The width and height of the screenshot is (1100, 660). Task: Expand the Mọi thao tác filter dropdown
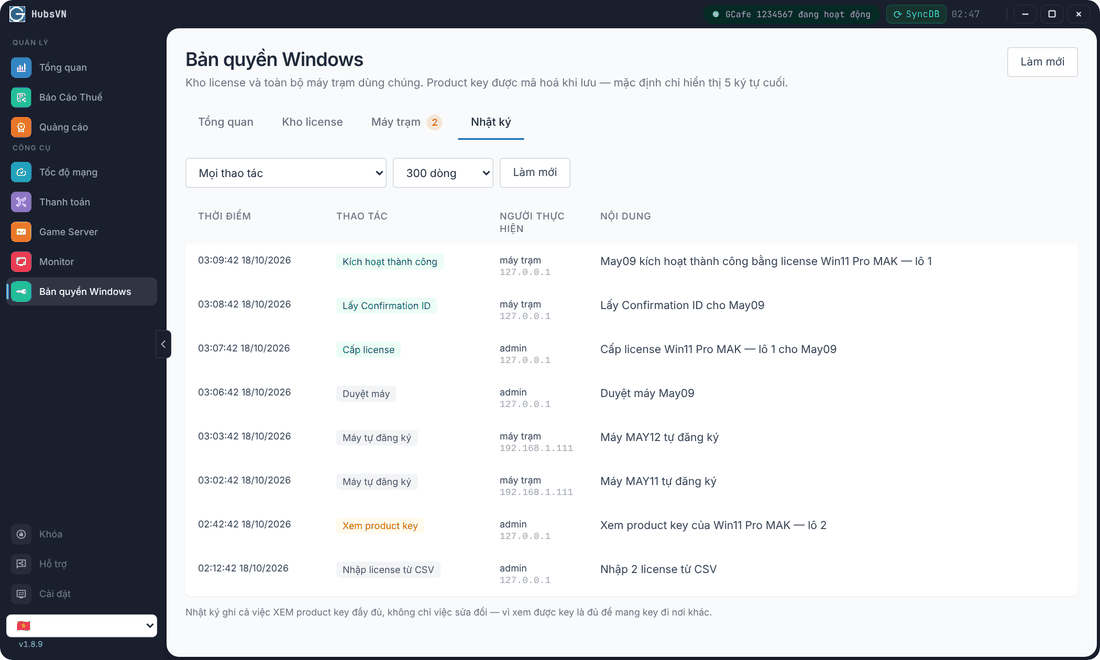click(286, 173)
